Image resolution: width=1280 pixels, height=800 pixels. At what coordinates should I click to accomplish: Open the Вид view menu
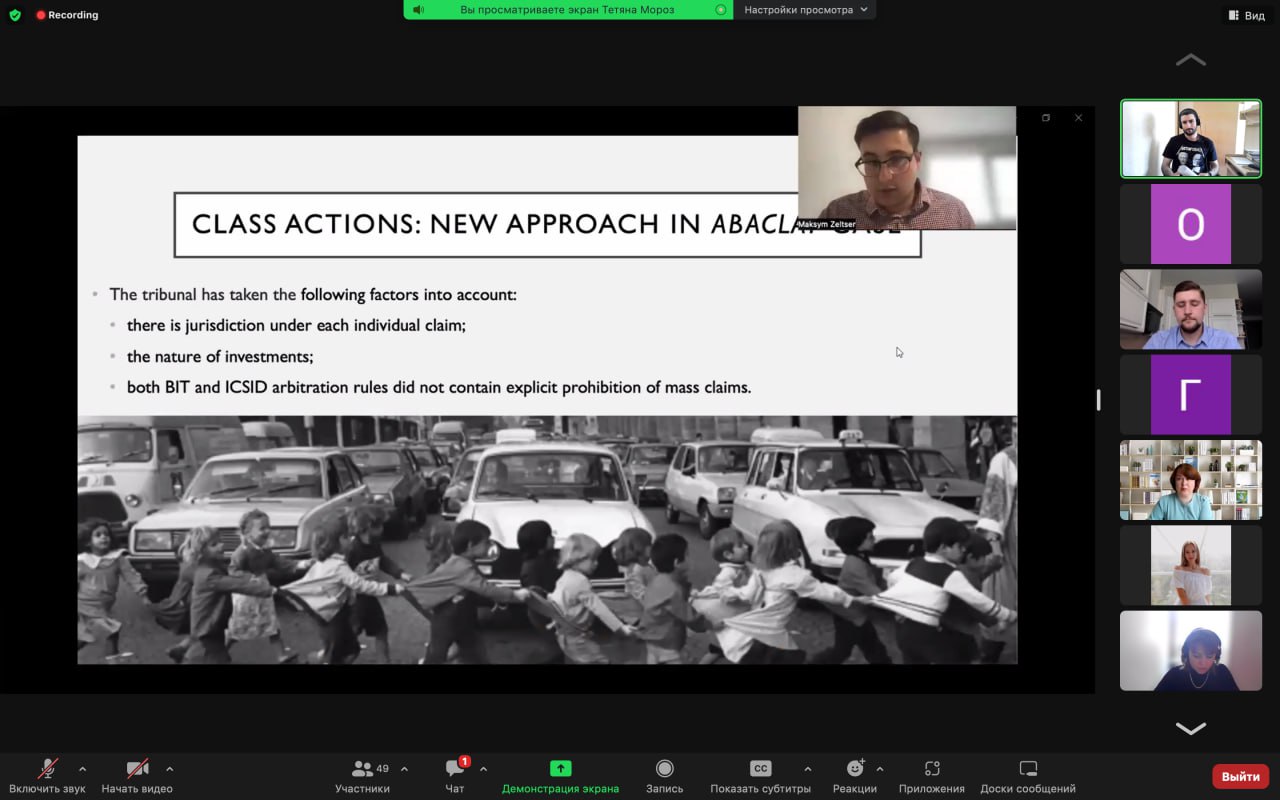coord(1246,15)
